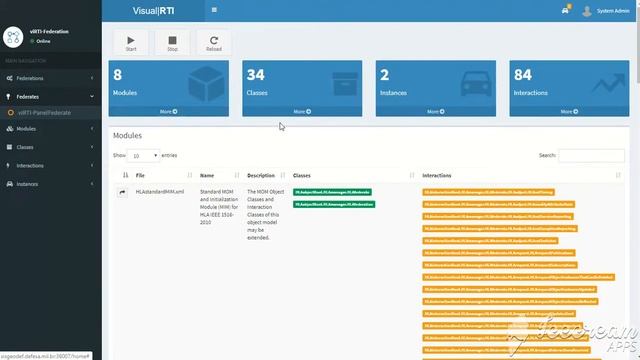Expand the Interactions menu chevron

92,165
